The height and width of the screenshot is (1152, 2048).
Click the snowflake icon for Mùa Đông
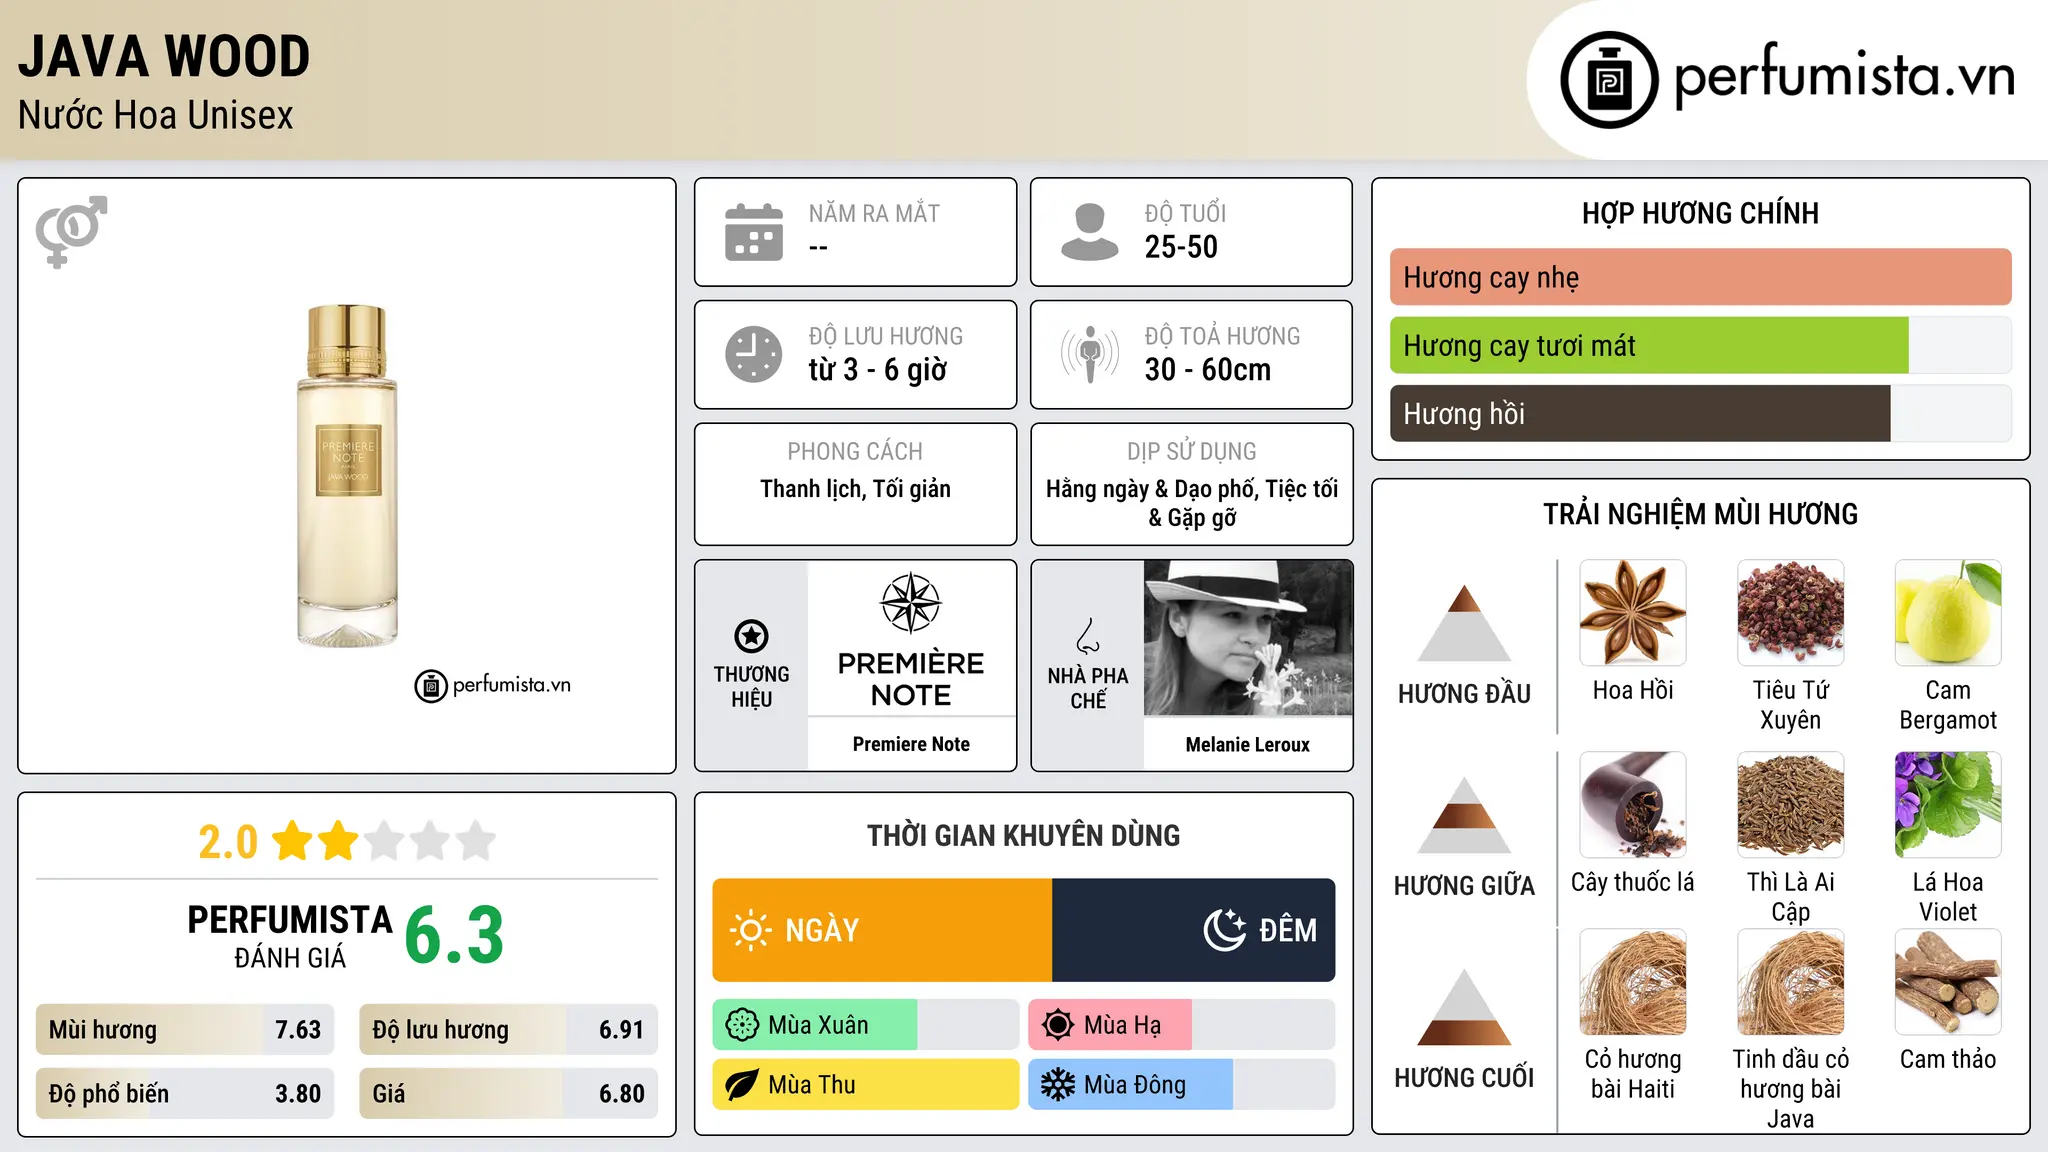point(1058,1085)
